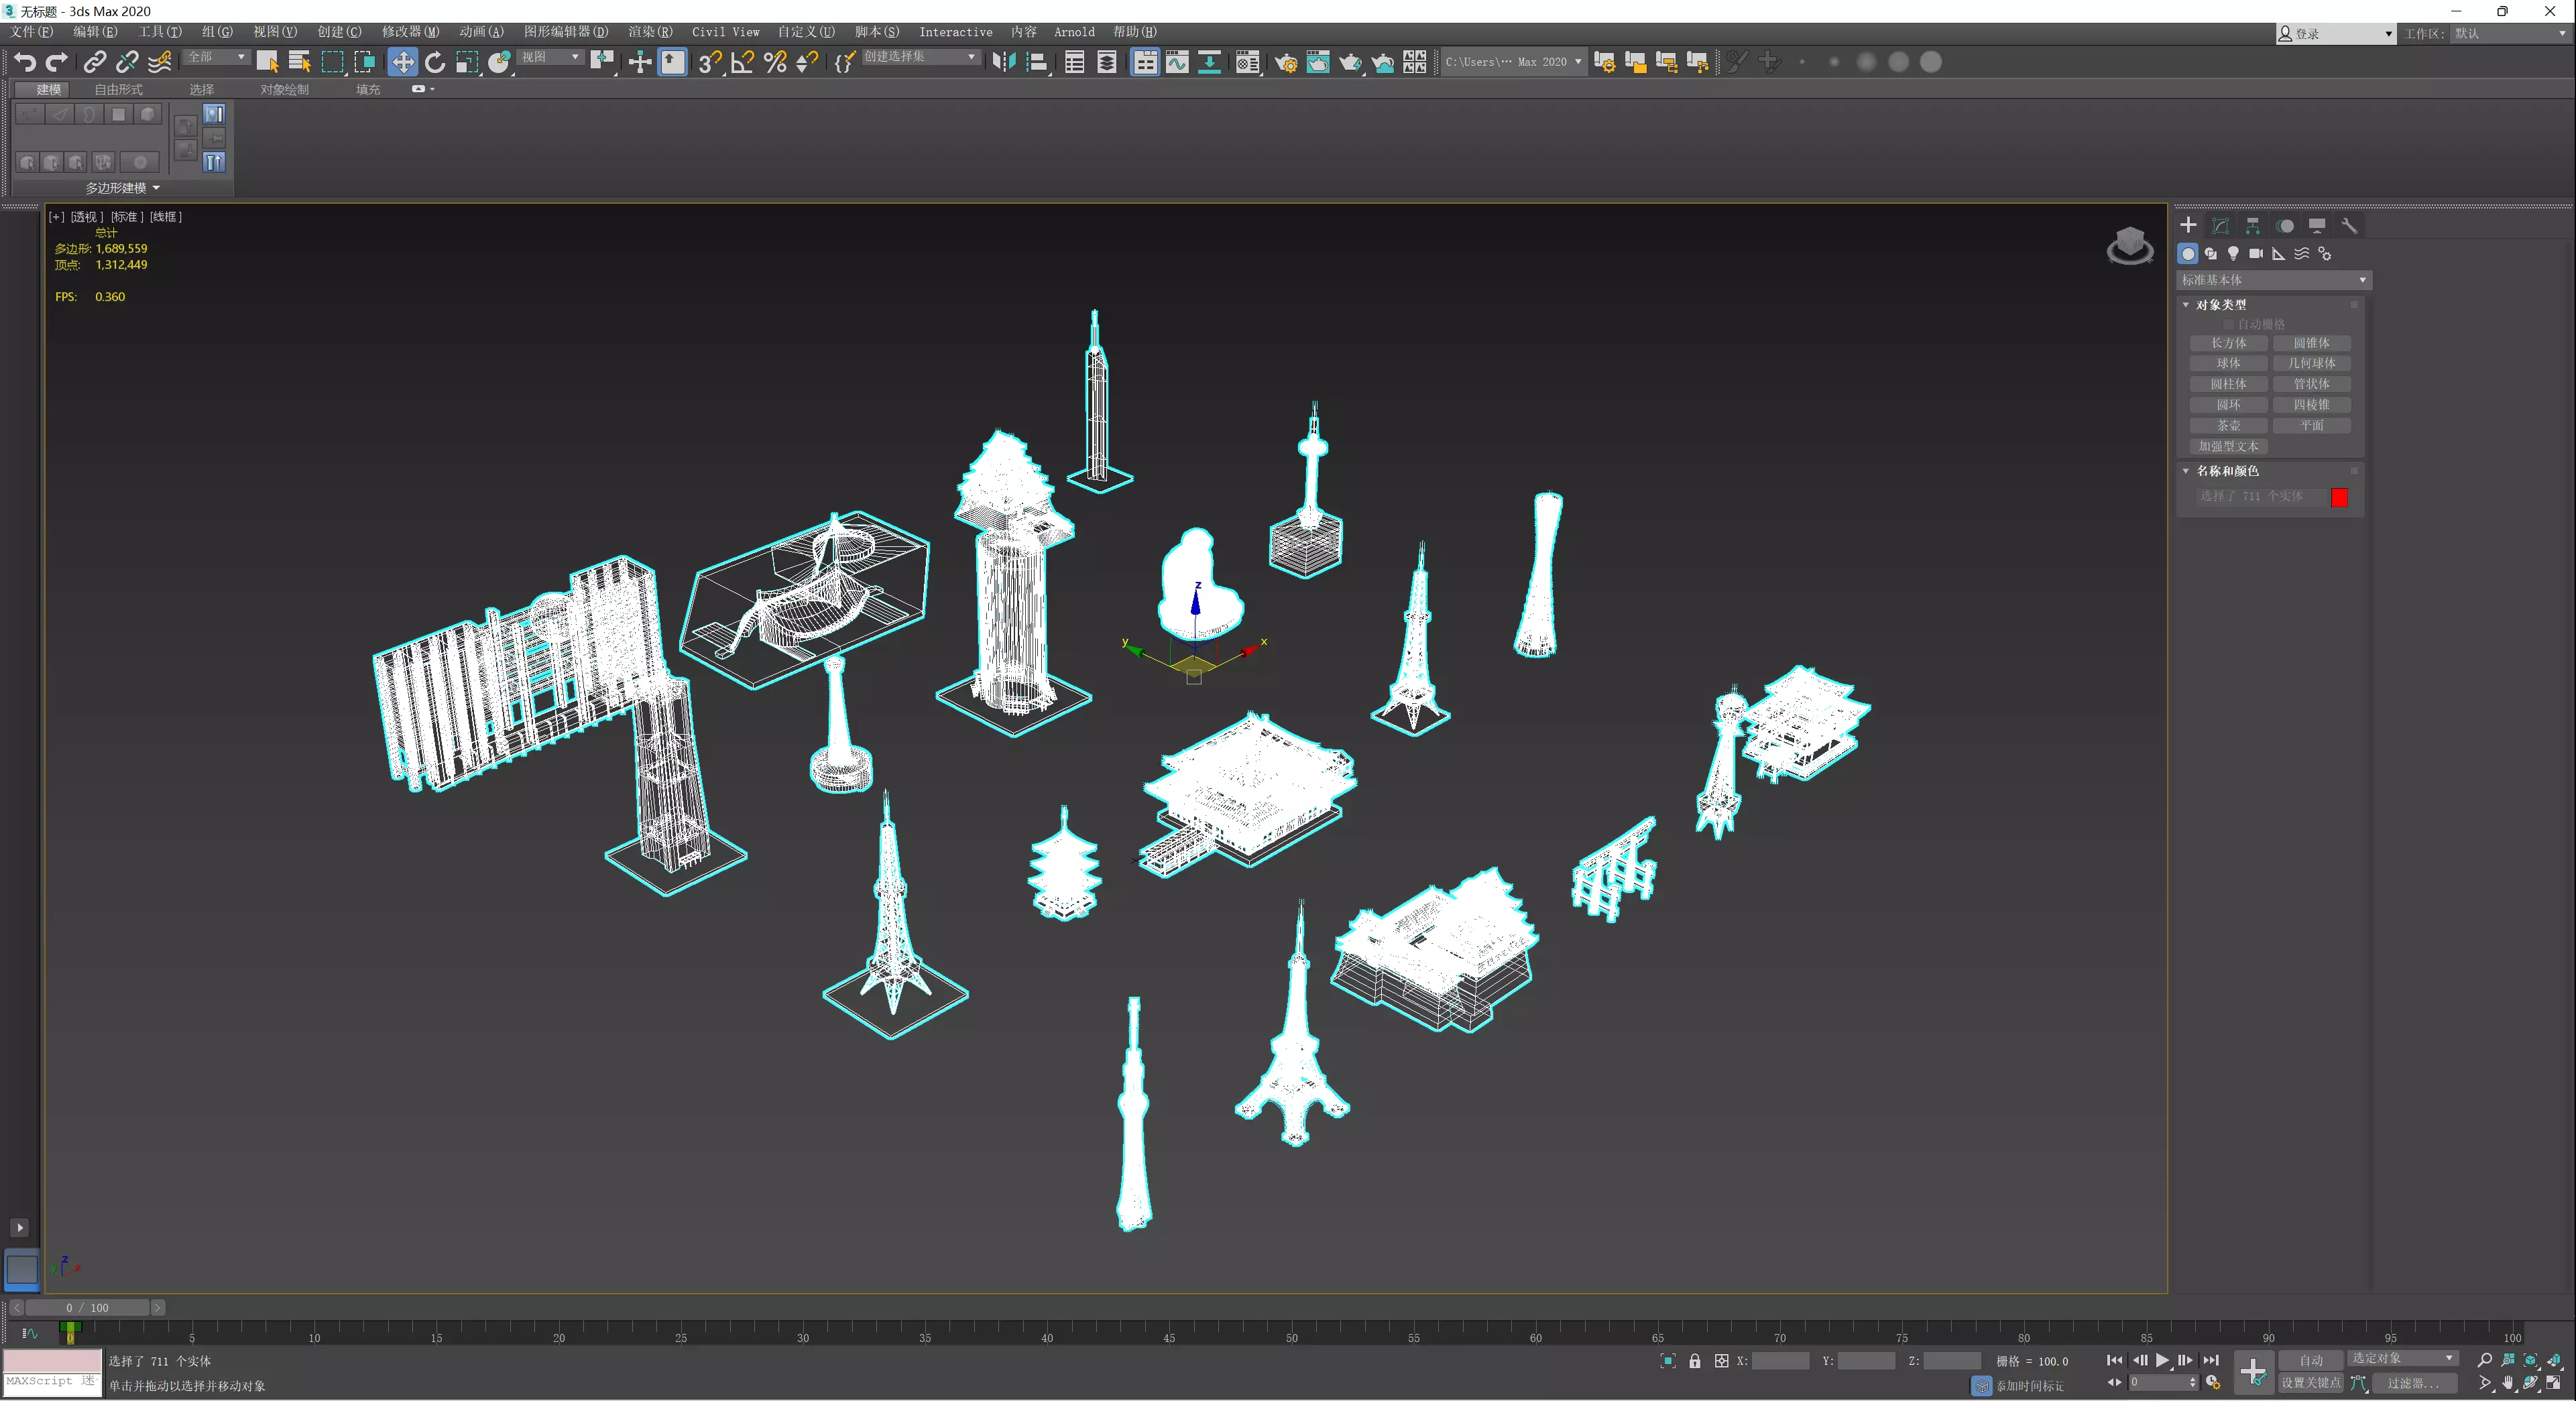Screen dimensions: 2576x1401
Task: Select the Cameras category icon
Action: pos(2256,254)
